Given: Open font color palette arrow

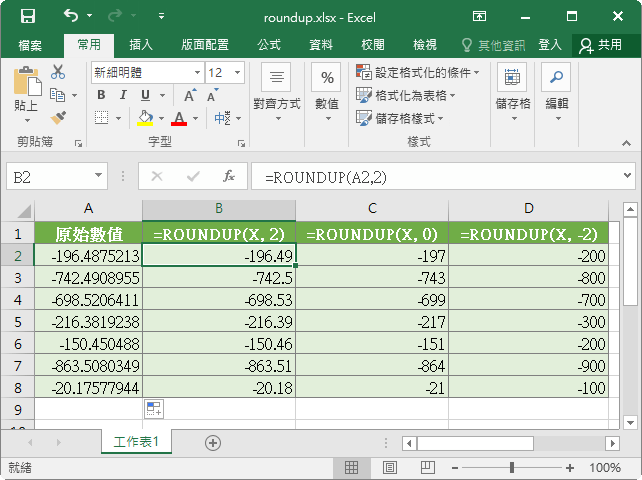Looking at the screenshot, I should (x=196, y=118).
